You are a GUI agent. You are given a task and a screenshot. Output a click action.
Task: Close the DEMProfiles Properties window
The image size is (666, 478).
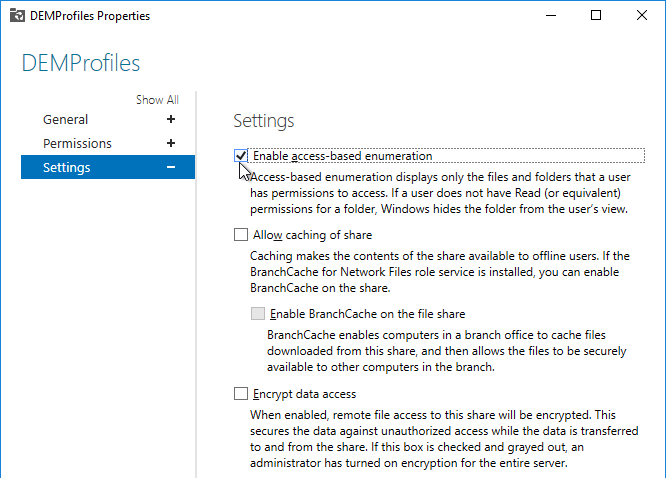pos(642,15)
